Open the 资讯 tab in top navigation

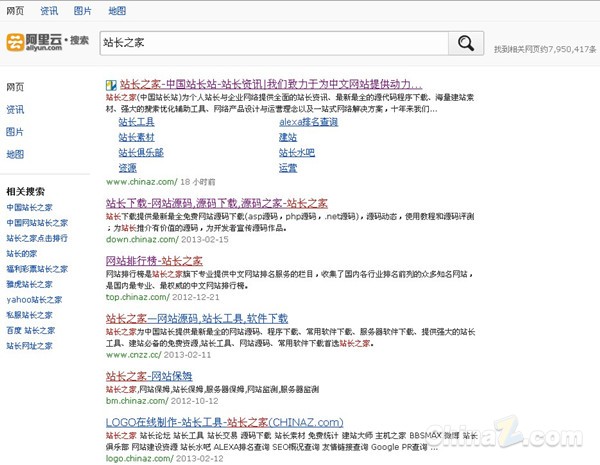(49, 11)
